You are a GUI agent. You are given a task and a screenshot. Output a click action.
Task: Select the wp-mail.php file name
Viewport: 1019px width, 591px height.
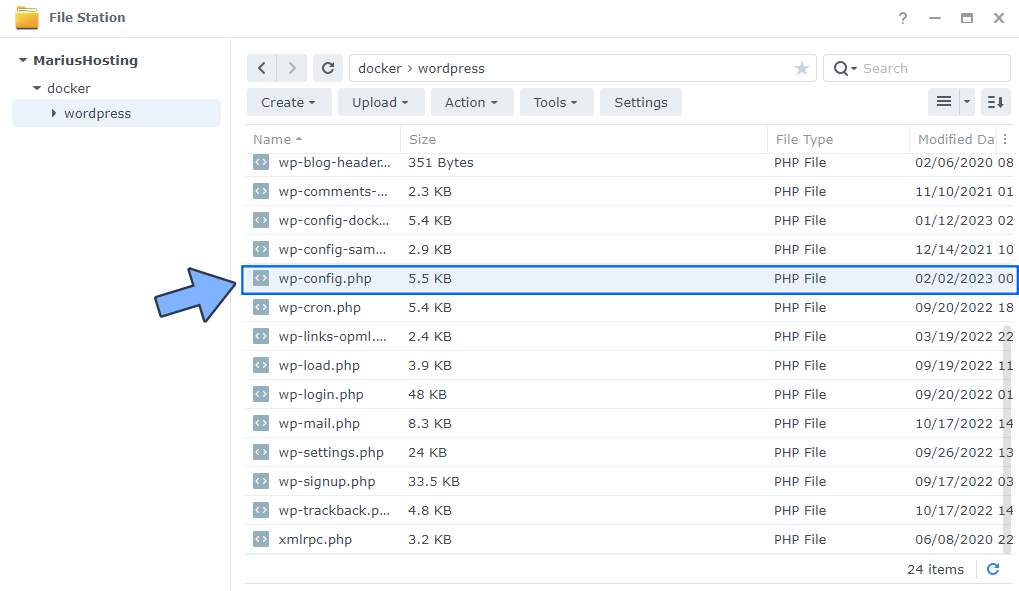(319, 423)
